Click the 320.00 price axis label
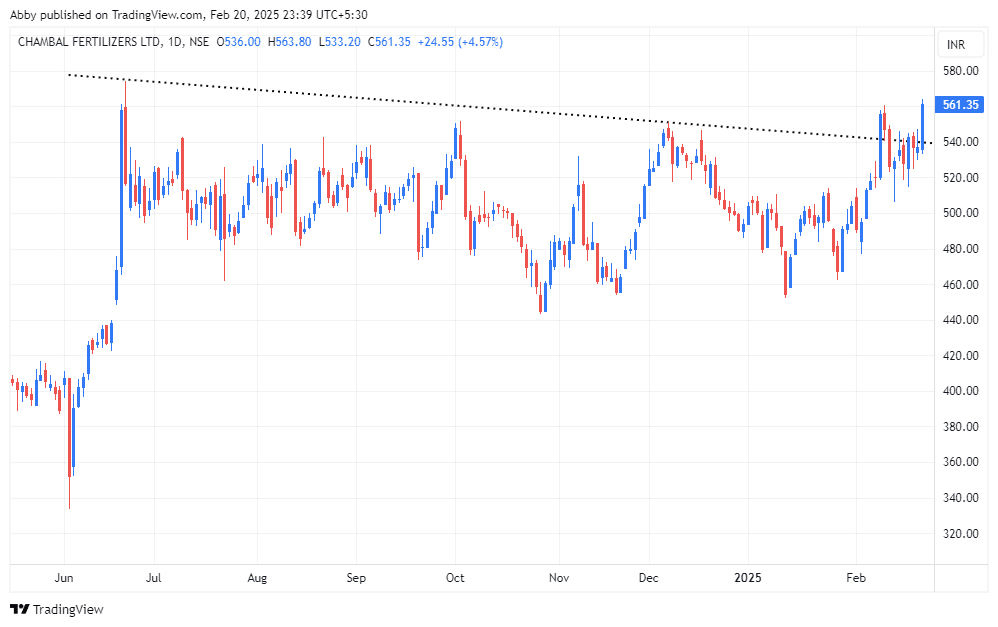This screenshot has height=627, width=998. click(960, 533)
